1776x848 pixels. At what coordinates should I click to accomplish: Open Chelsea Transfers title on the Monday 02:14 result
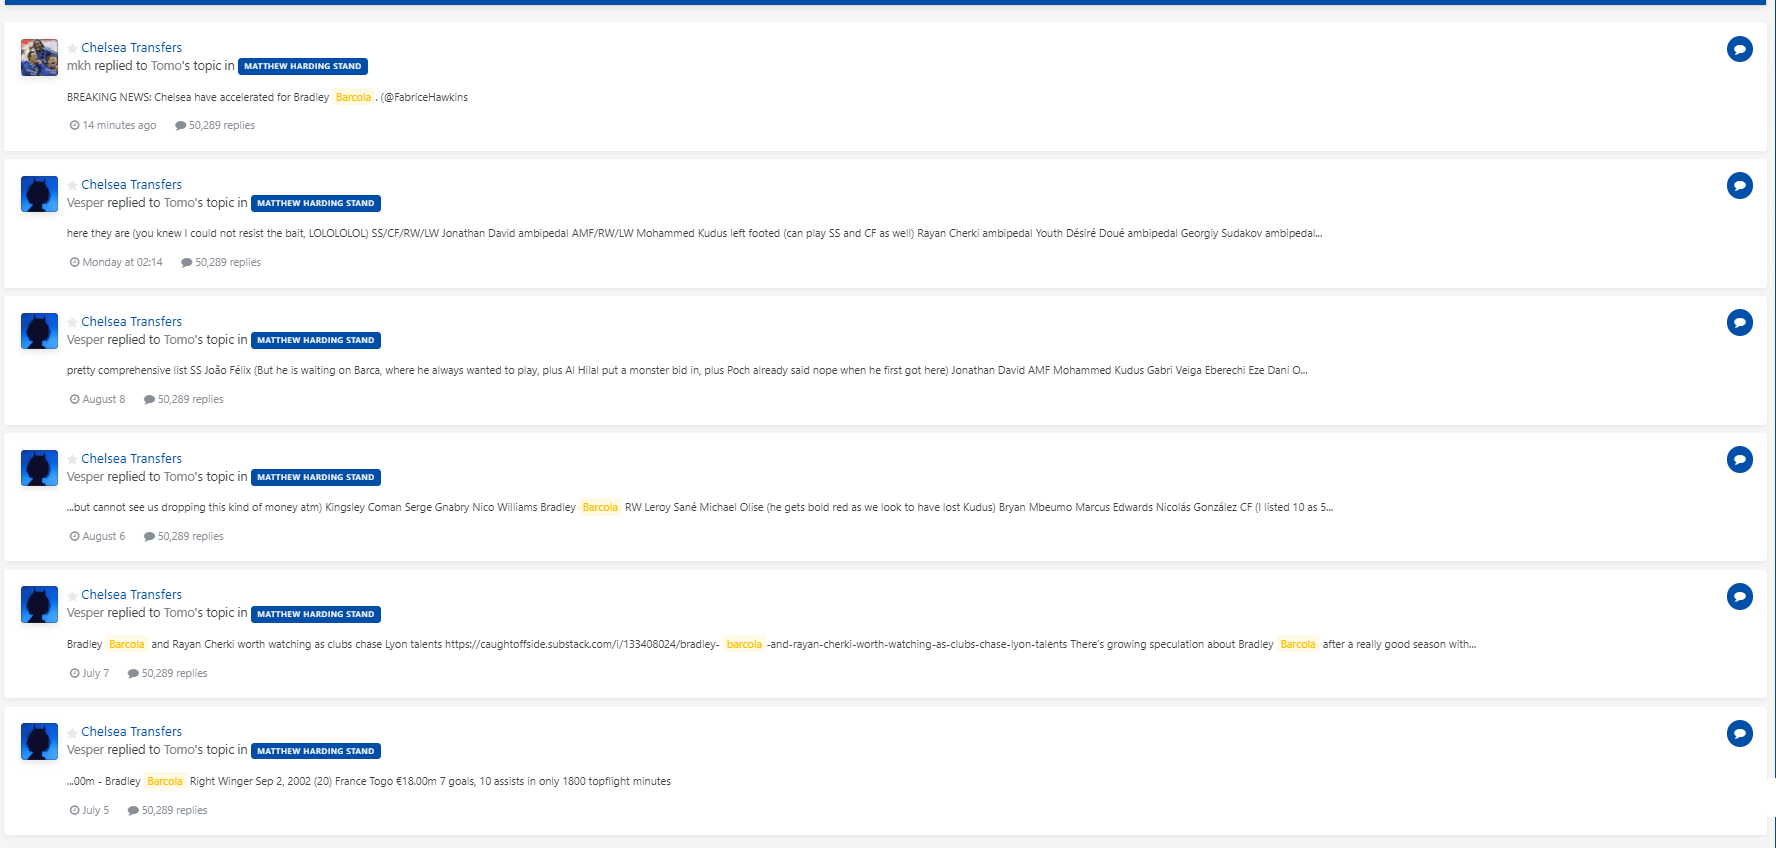tap(131, 185)
